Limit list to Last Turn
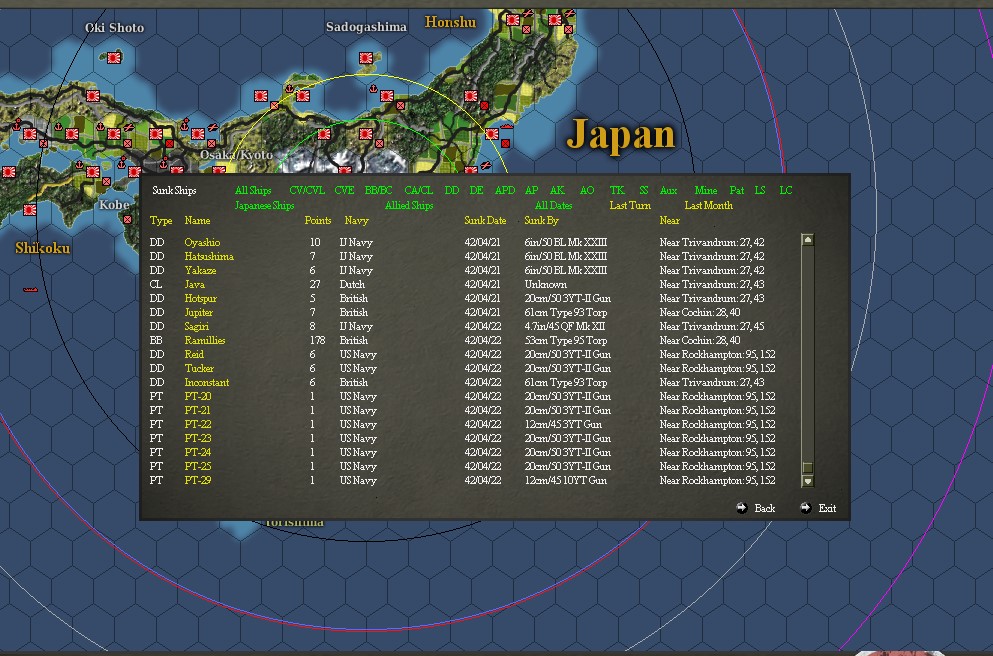Image resolution: width=993 pixels, height=656 pixels. pyautogui.click(x=629, y=205)
